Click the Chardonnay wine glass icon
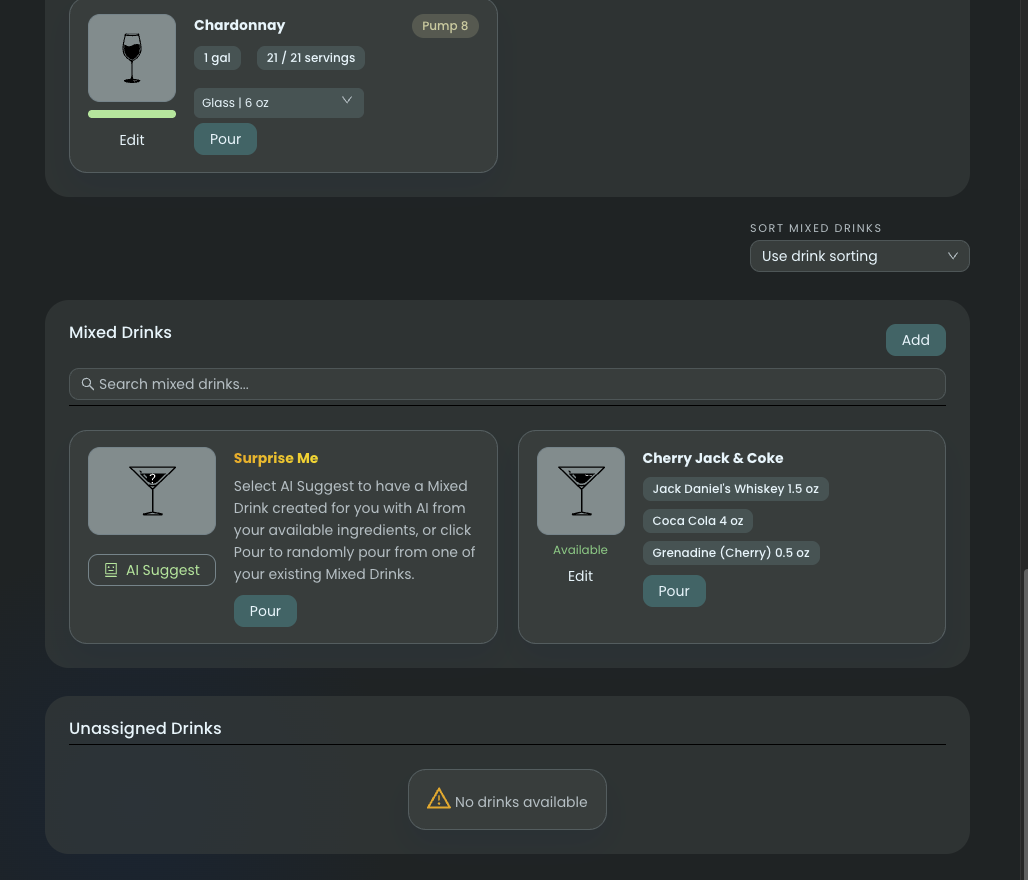The height and width of the screenshot is (880, 1028). (x=132, y=58)
